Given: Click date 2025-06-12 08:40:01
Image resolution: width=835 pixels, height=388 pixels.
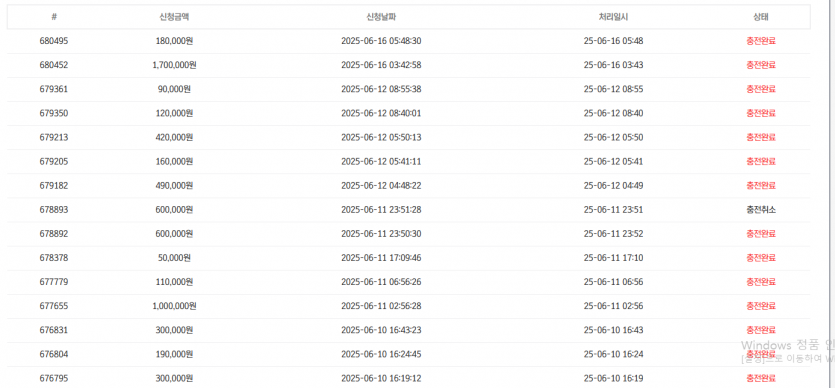Looking at the screenshot, I should pyautogui.click(x=381, y=113).
